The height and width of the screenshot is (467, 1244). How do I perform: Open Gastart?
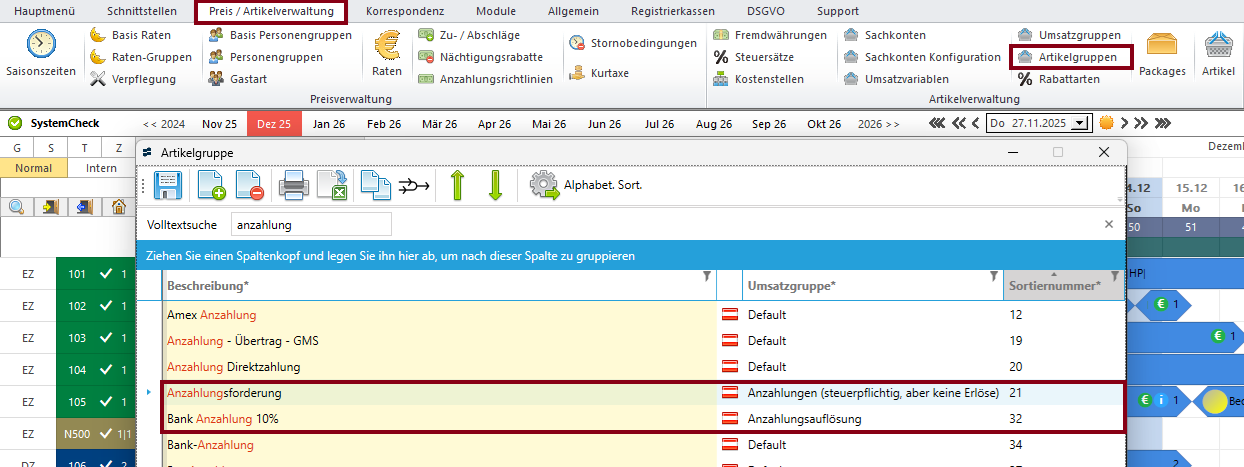tap(238, 79)
